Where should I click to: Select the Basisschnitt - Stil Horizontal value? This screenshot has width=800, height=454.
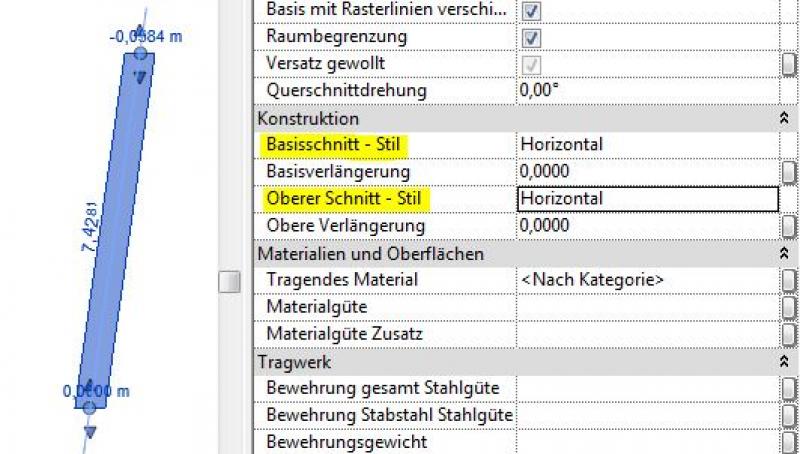click(x=647, y=144)
